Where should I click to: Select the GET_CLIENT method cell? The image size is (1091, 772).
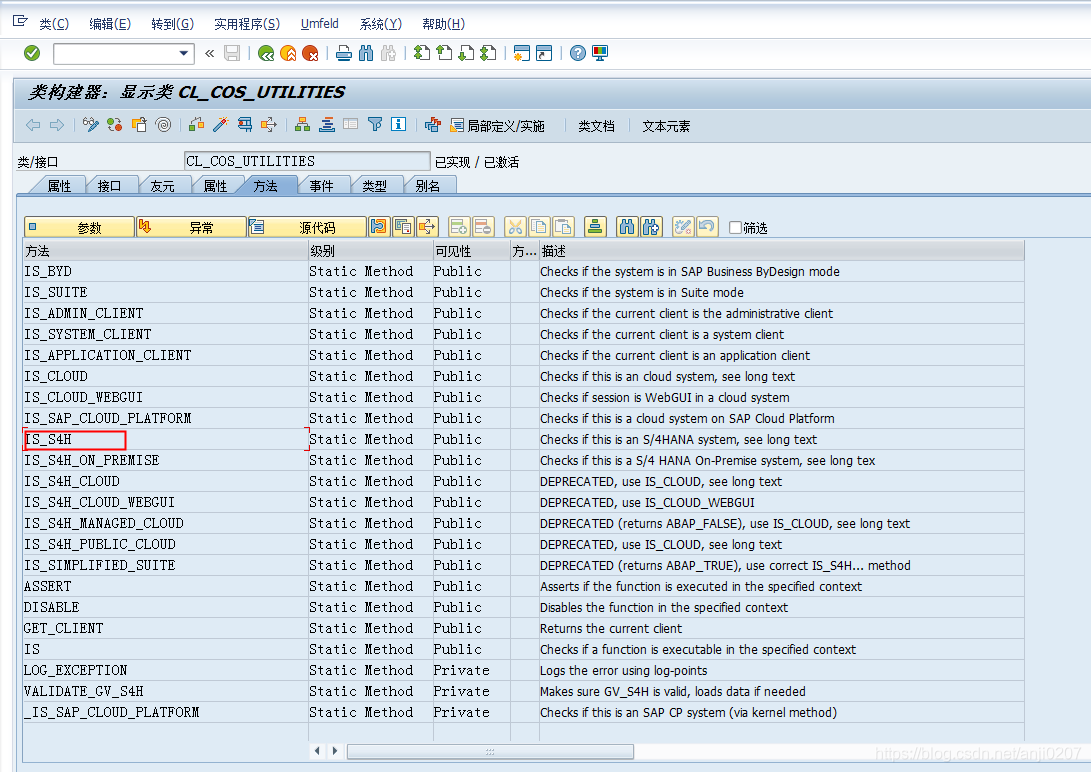point(166,628)
